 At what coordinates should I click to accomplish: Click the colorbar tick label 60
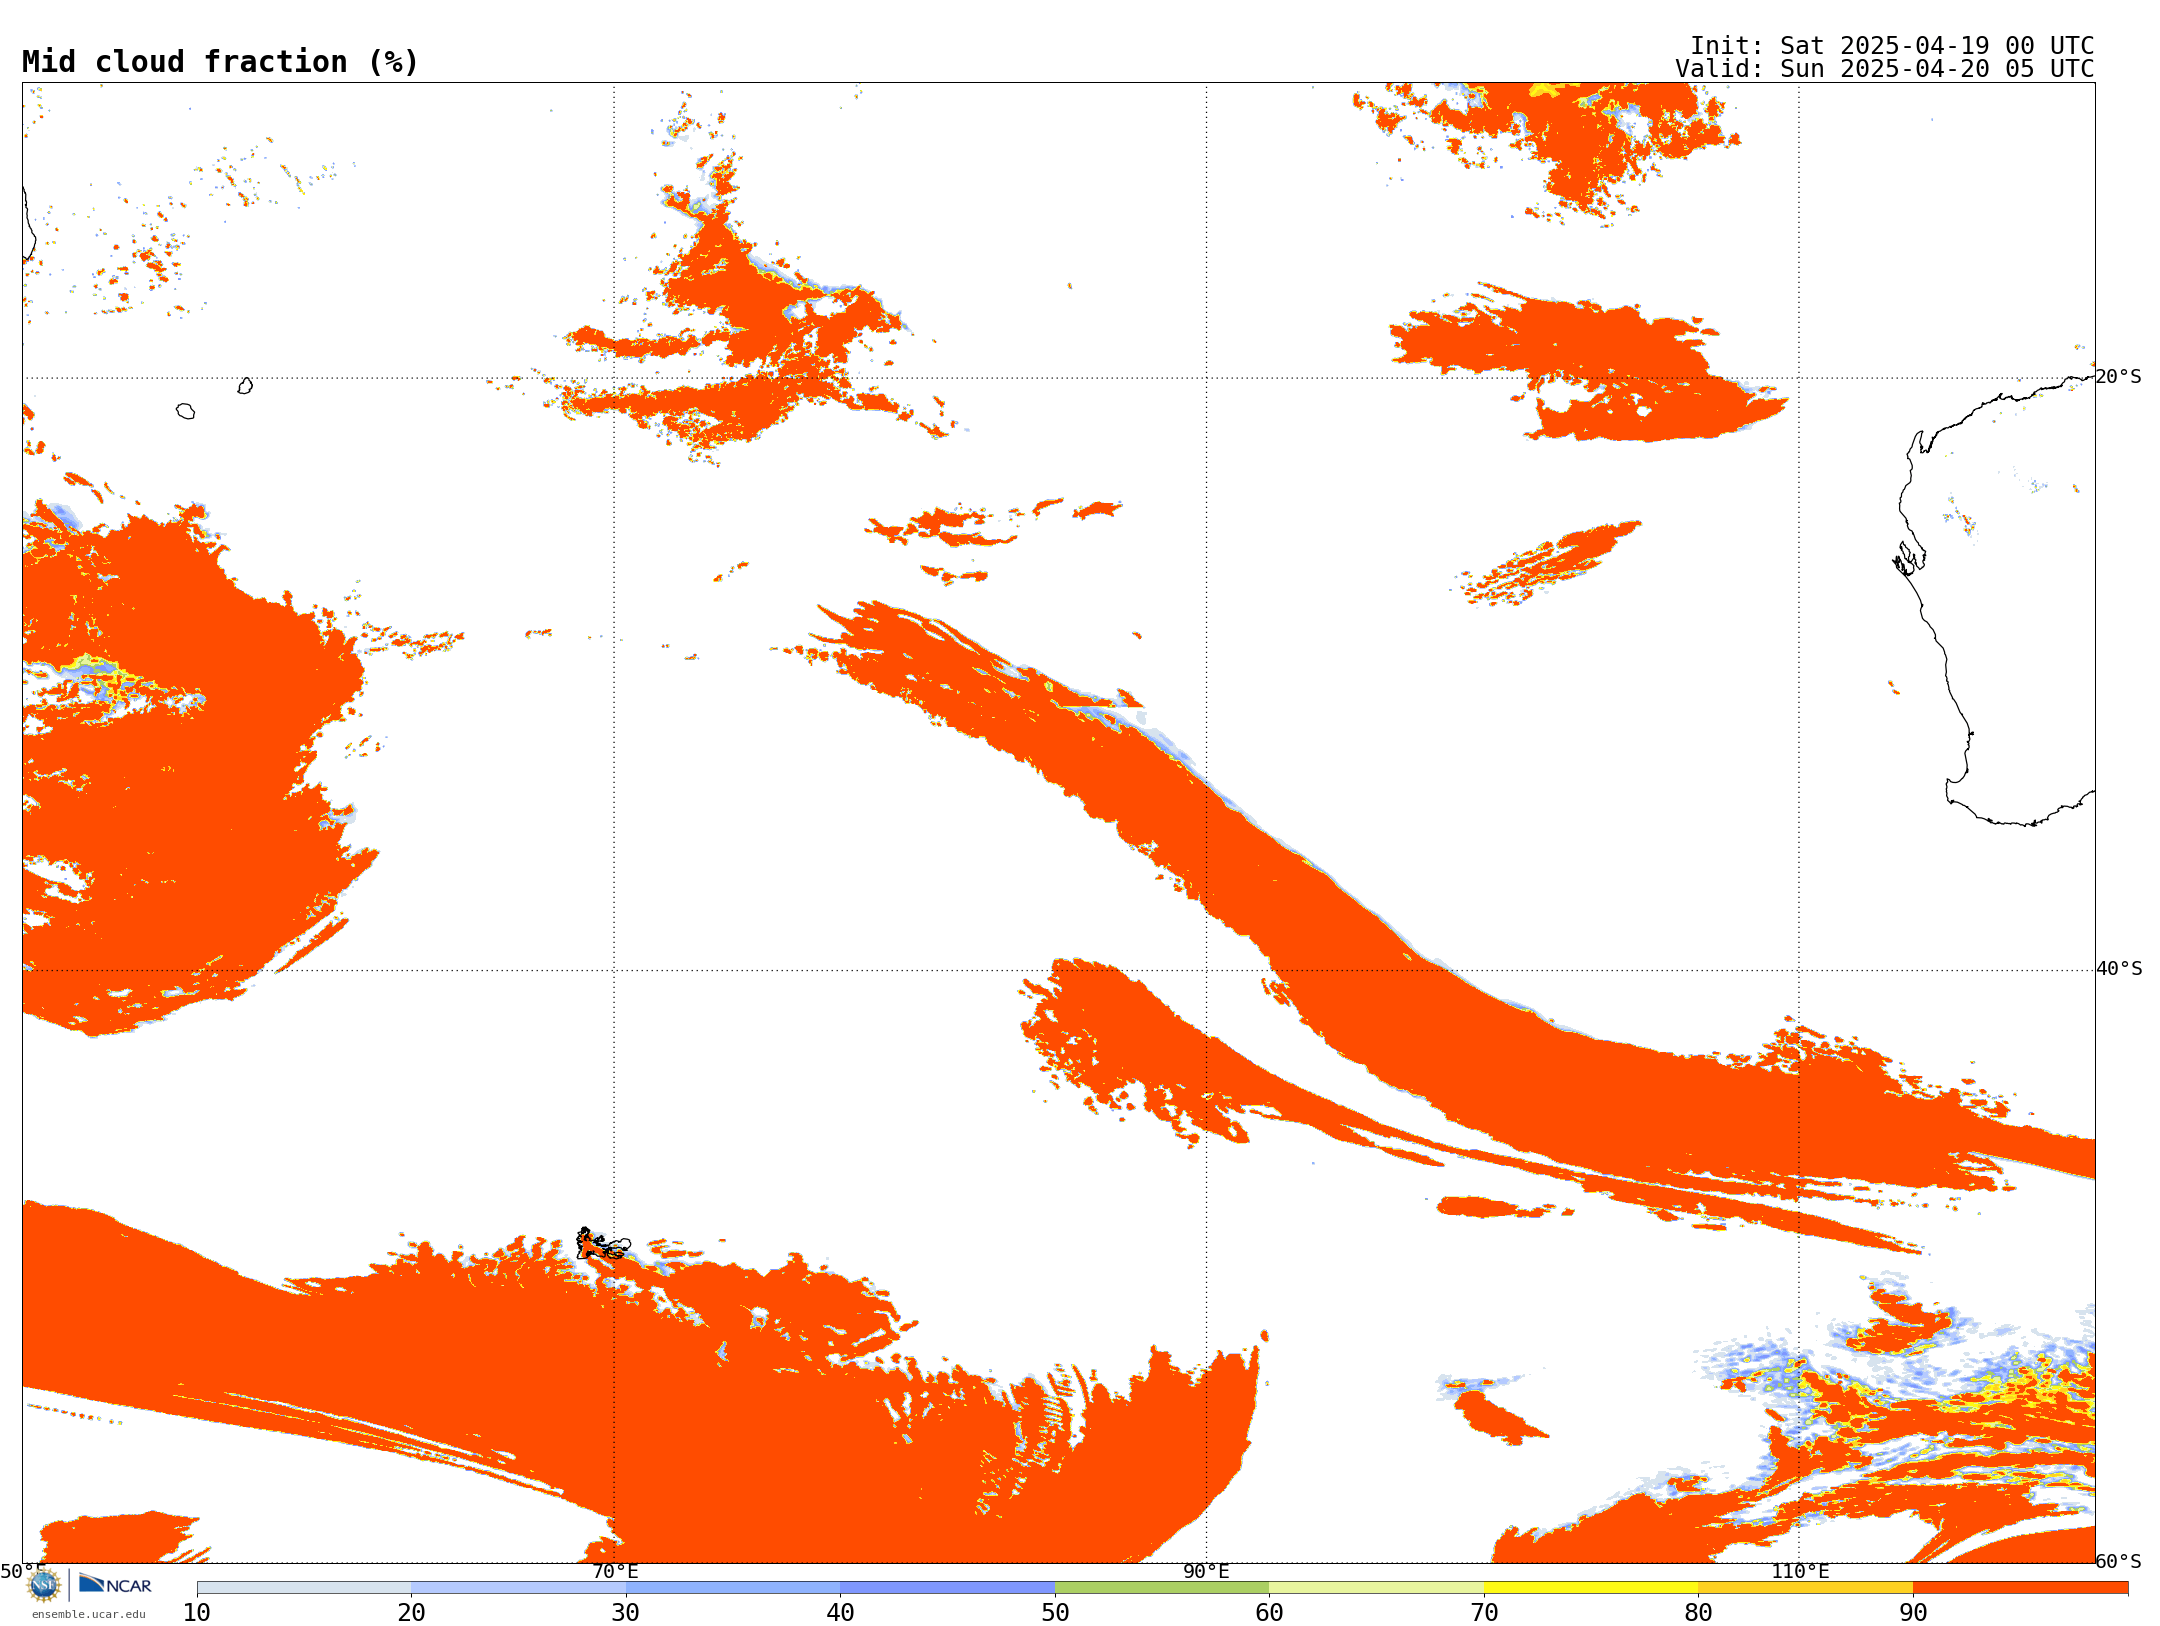coord(1269,1612)
